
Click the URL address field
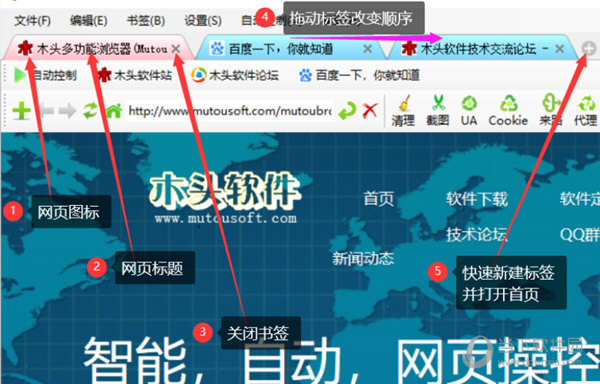(x=230, y=111)
